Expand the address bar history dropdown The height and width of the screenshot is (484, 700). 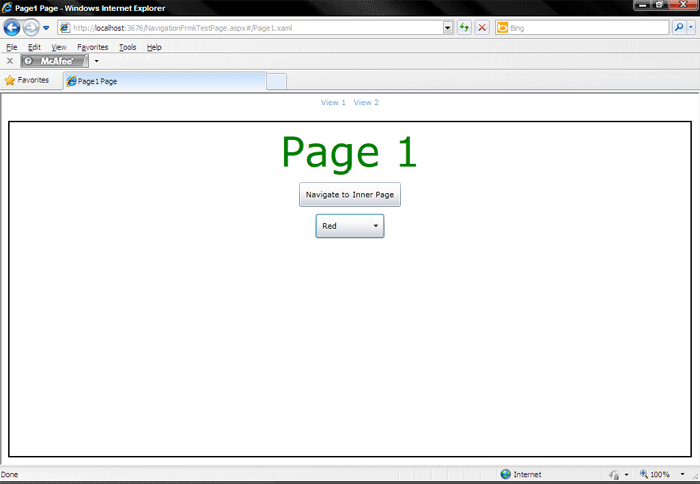(x=448, y=28)
